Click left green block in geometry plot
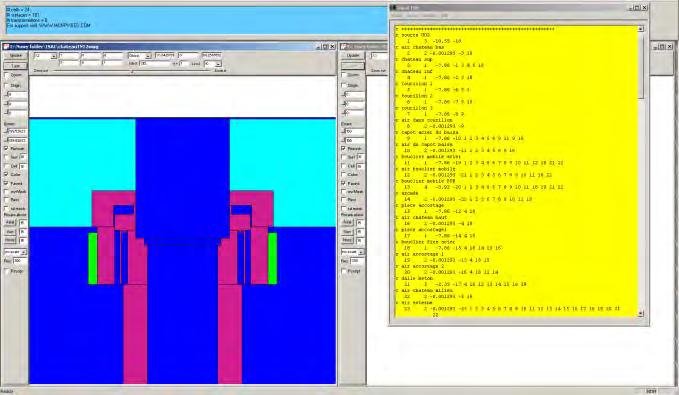 click(x=93, y=259)
